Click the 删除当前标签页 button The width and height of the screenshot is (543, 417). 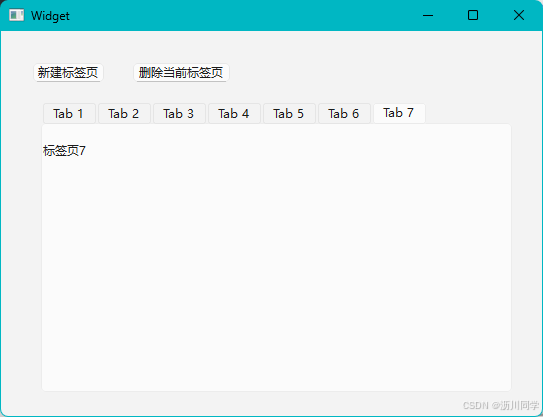click(x=181, y=73)
